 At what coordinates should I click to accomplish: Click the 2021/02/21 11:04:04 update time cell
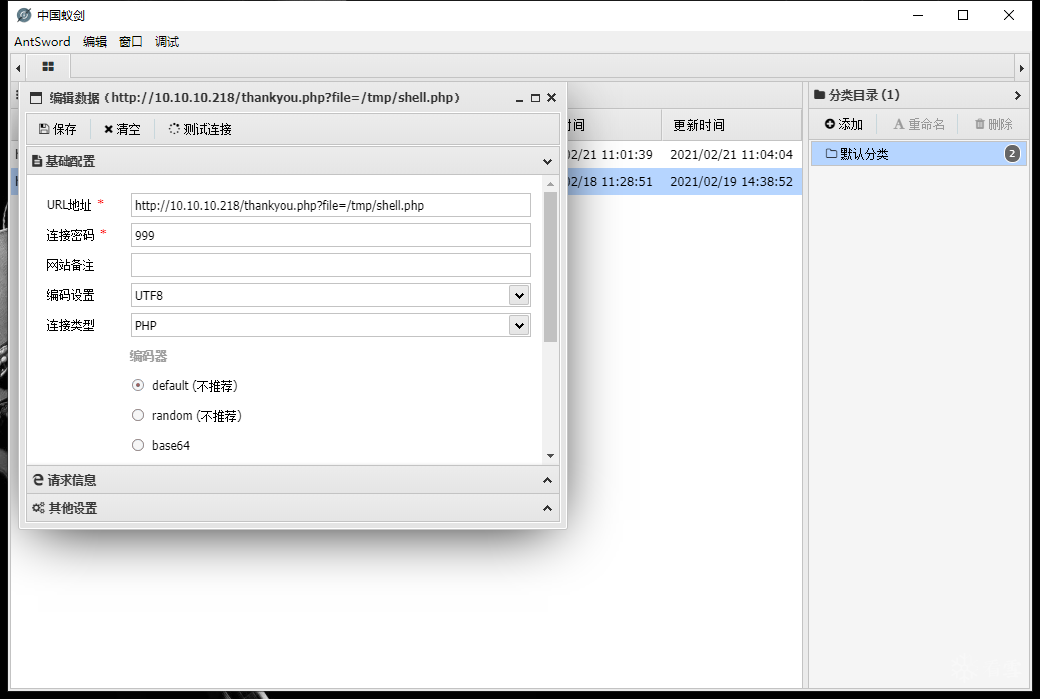[x=731, y=155]
